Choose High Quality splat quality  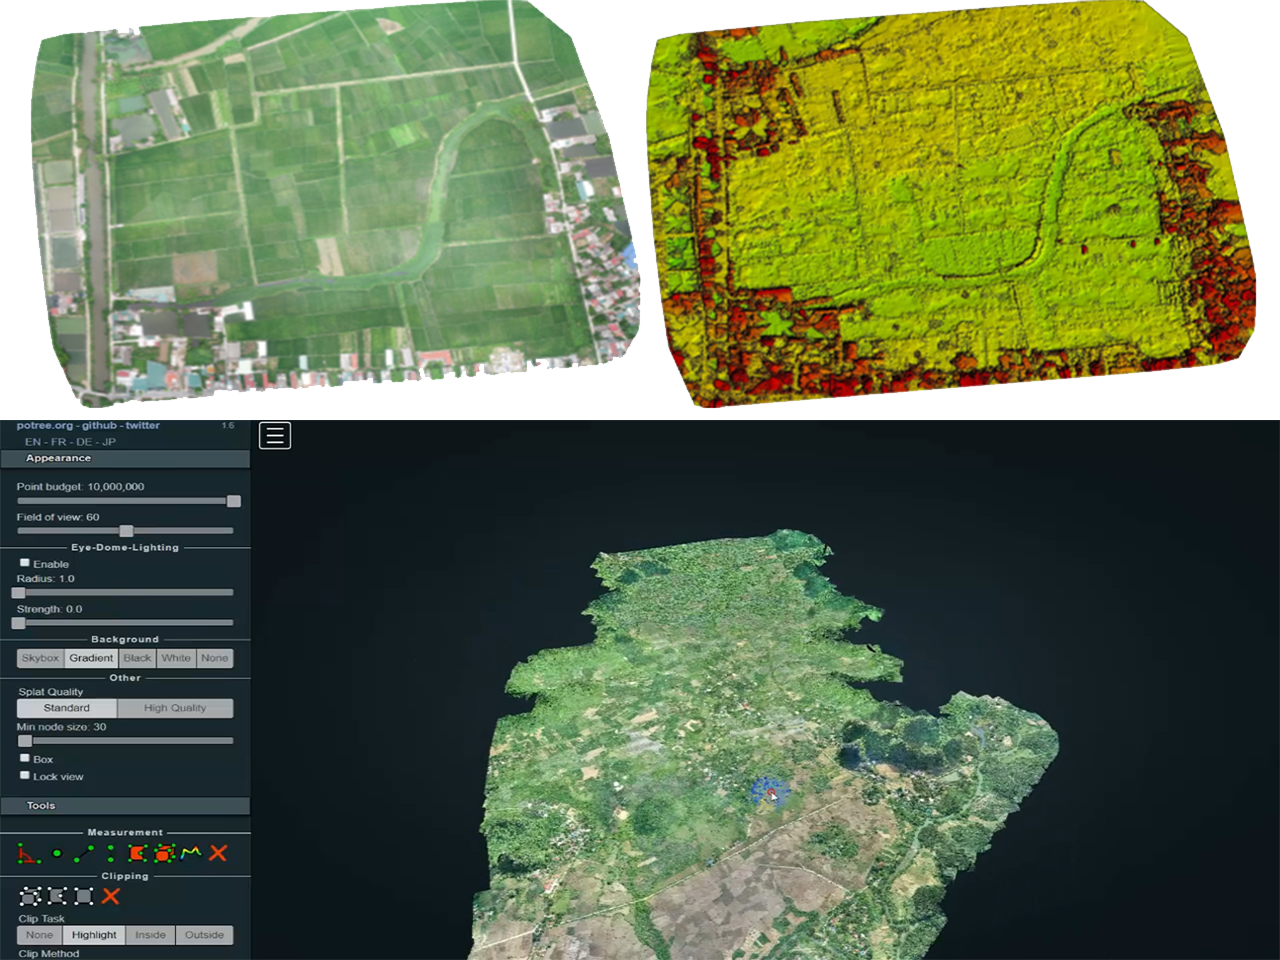175,708
